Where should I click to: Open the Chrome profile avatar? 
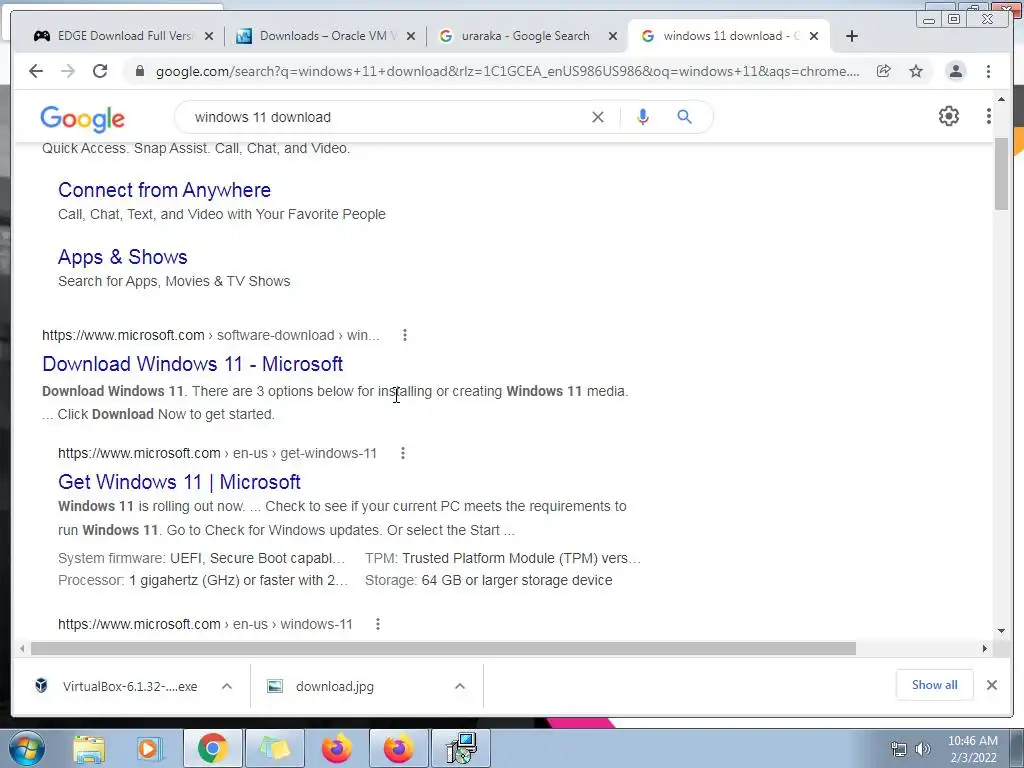[x=955, y=71]
